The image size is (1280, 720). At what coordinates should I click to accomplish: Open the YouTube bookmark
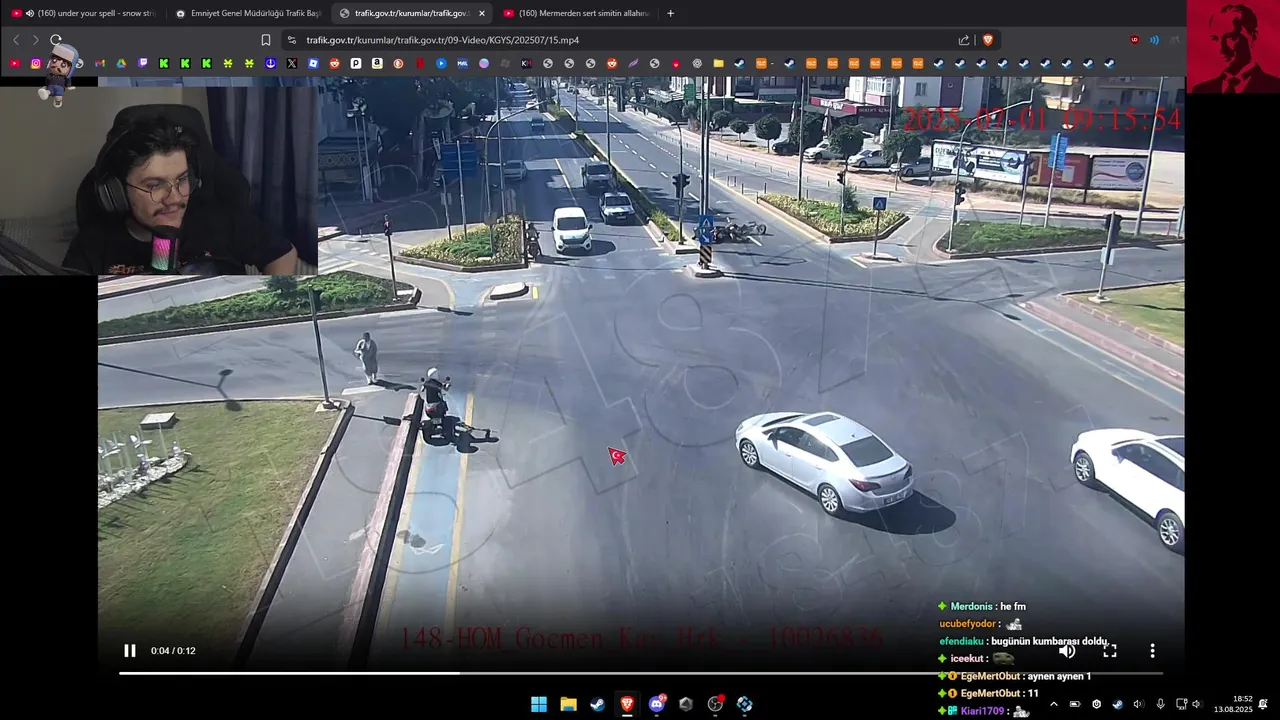14,63
